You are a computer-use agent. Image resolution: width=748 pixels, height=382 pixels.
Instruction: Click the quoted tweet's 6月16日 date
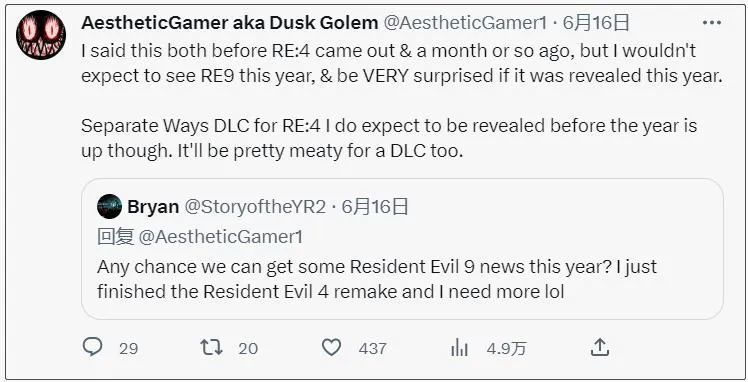375,207
